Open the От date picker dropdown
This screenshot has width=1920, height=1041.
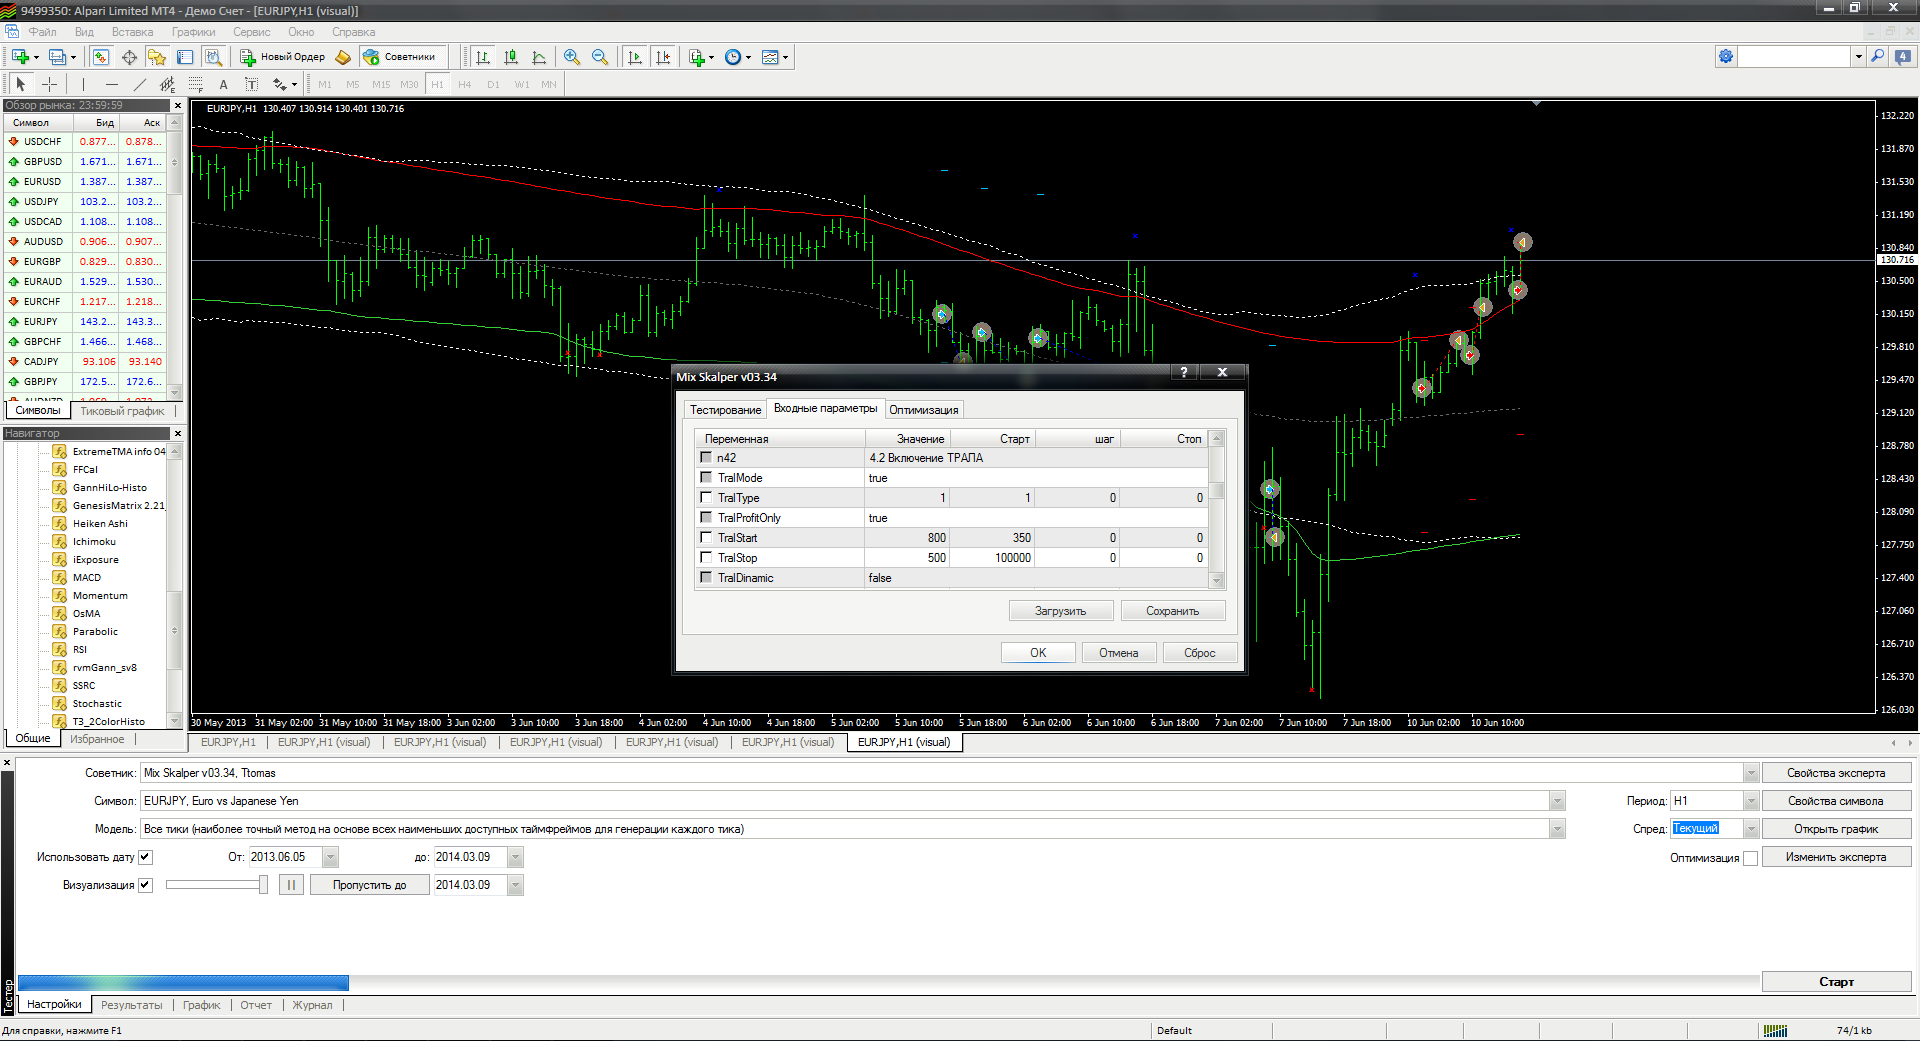click(x=330, y=857)
